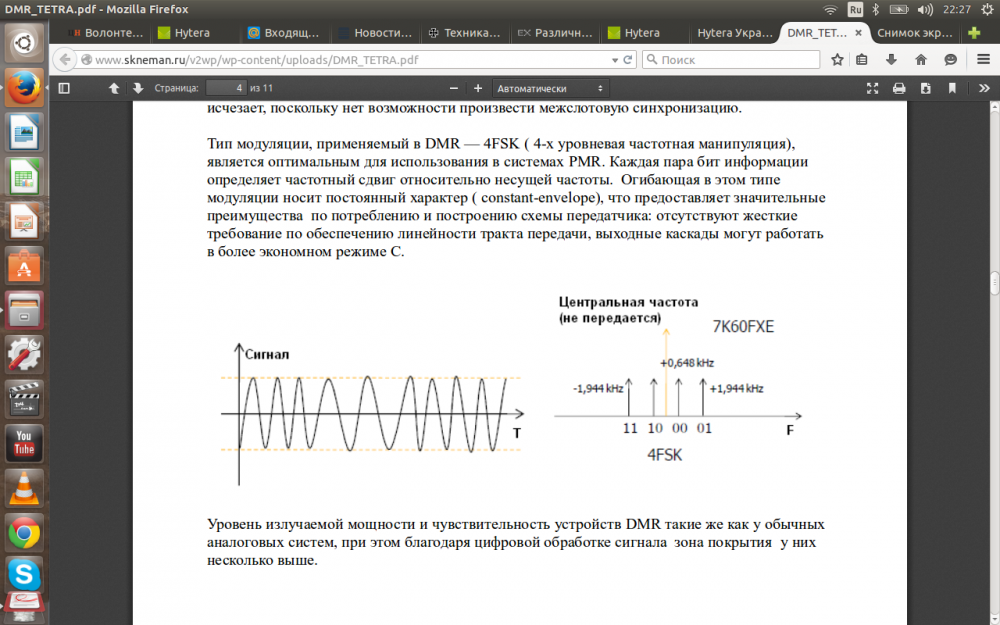Open URL history dropdown arrow
Image resolution: width=1000 pixels, height=625 pixels.
coord(615,60)
